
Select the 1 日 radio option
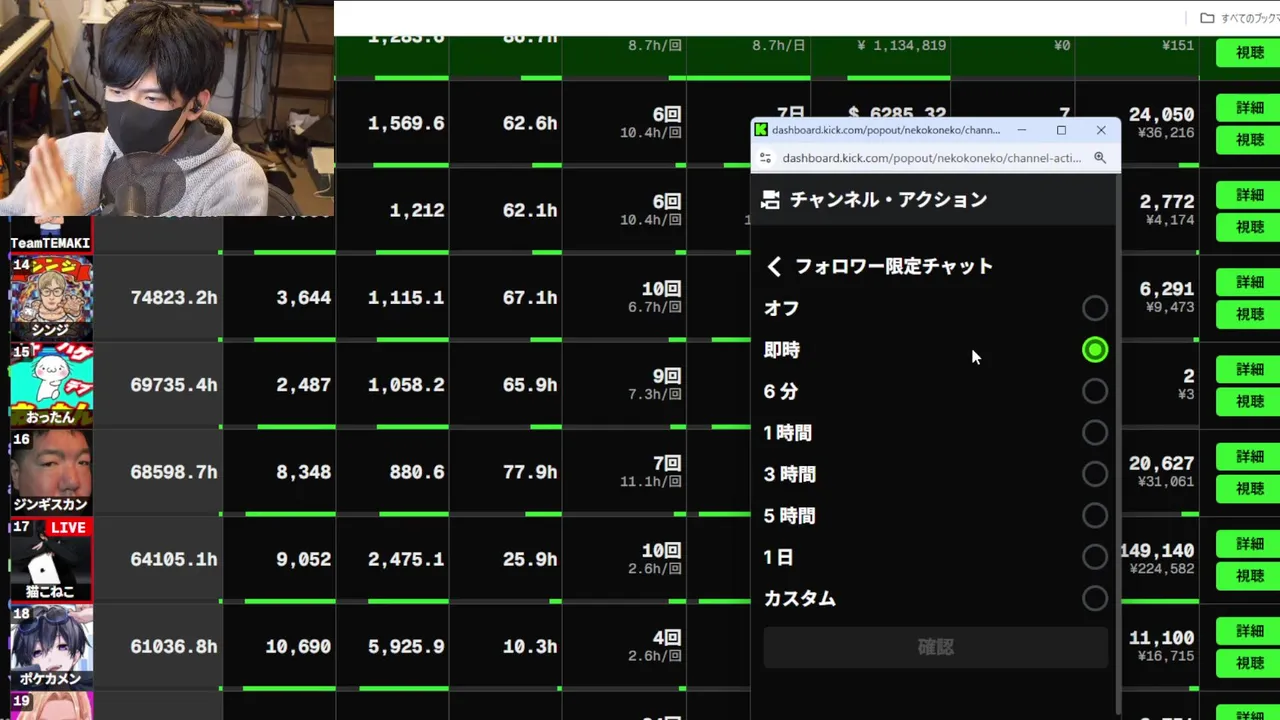(1095, 557)
